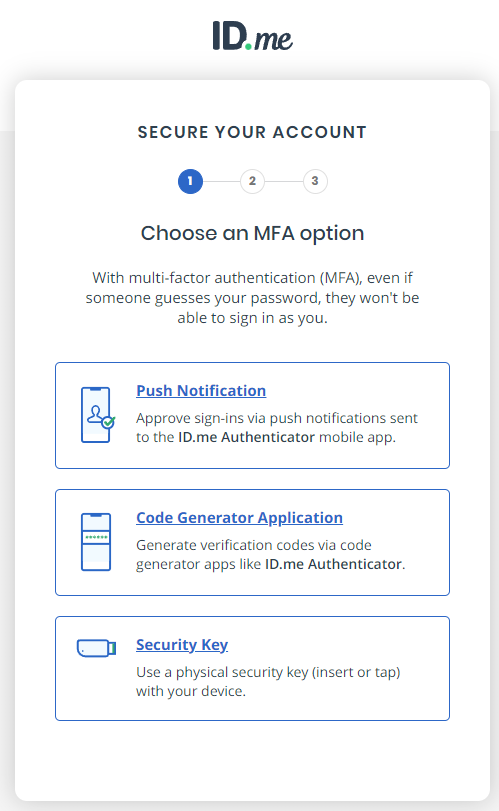Image resolution: width=499 pixels, height=811 pixels.
Task: Open the Code Generator Application link
Action: (x=239, y=518)
